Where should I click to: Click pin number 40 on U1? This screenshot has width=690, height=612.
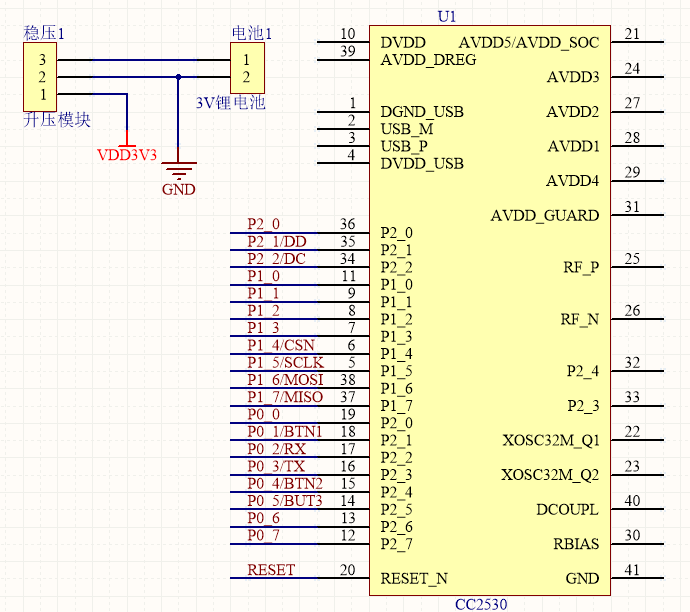click(x=632, y=501)
